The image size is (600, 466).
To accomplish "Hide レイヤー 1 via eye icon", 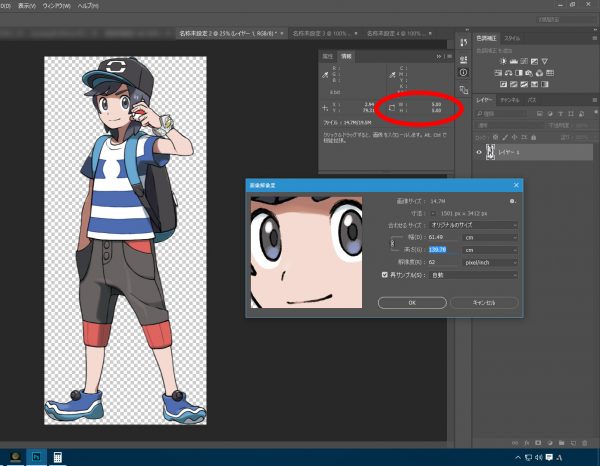I will coord(479,152).
